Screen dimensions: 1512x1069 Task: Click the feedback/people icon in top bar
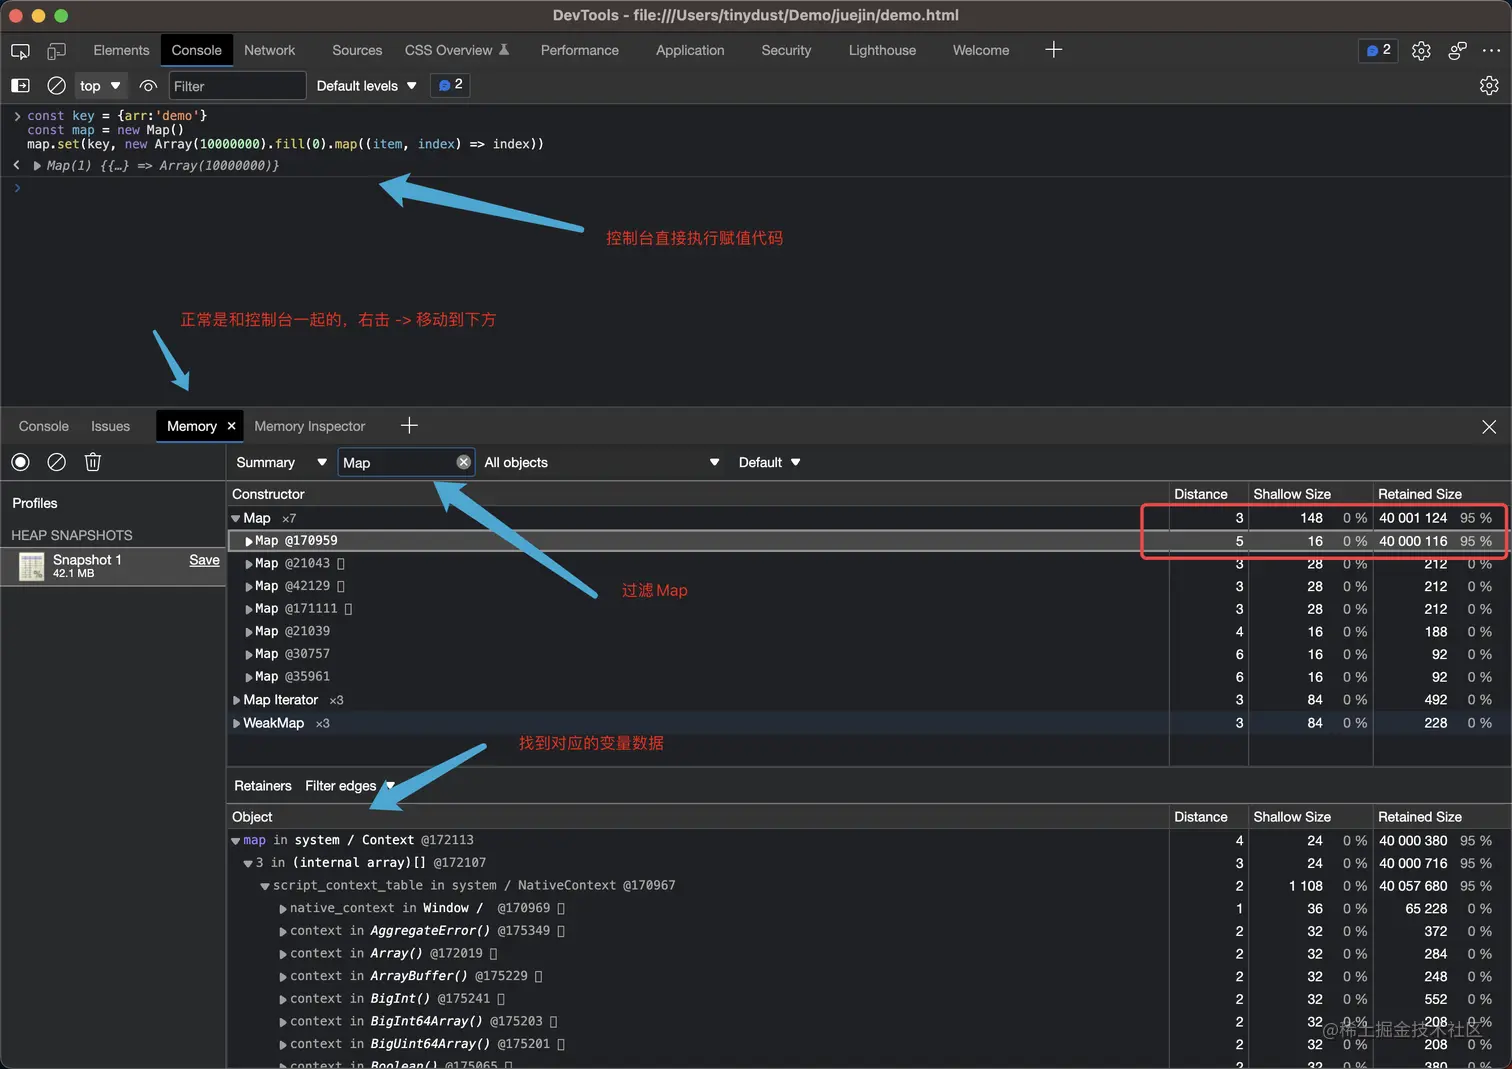[x=1457, y=51]
